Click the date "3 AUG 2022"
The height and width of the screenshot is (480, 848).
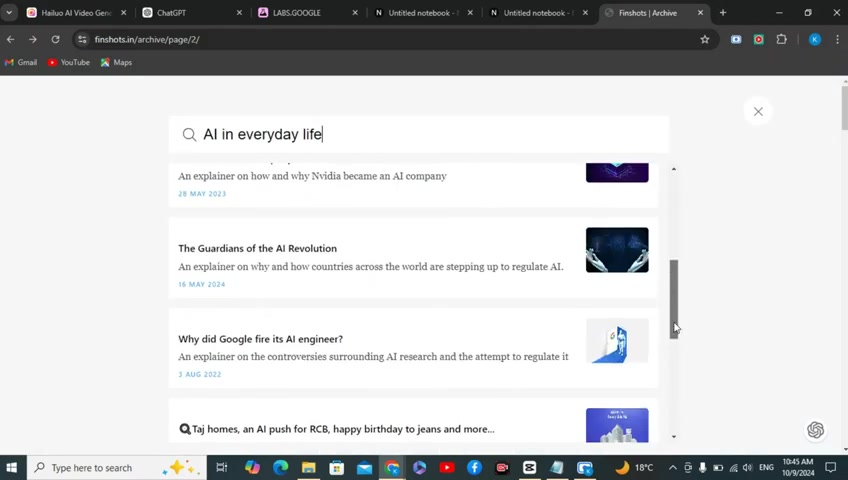coord(200,374)
